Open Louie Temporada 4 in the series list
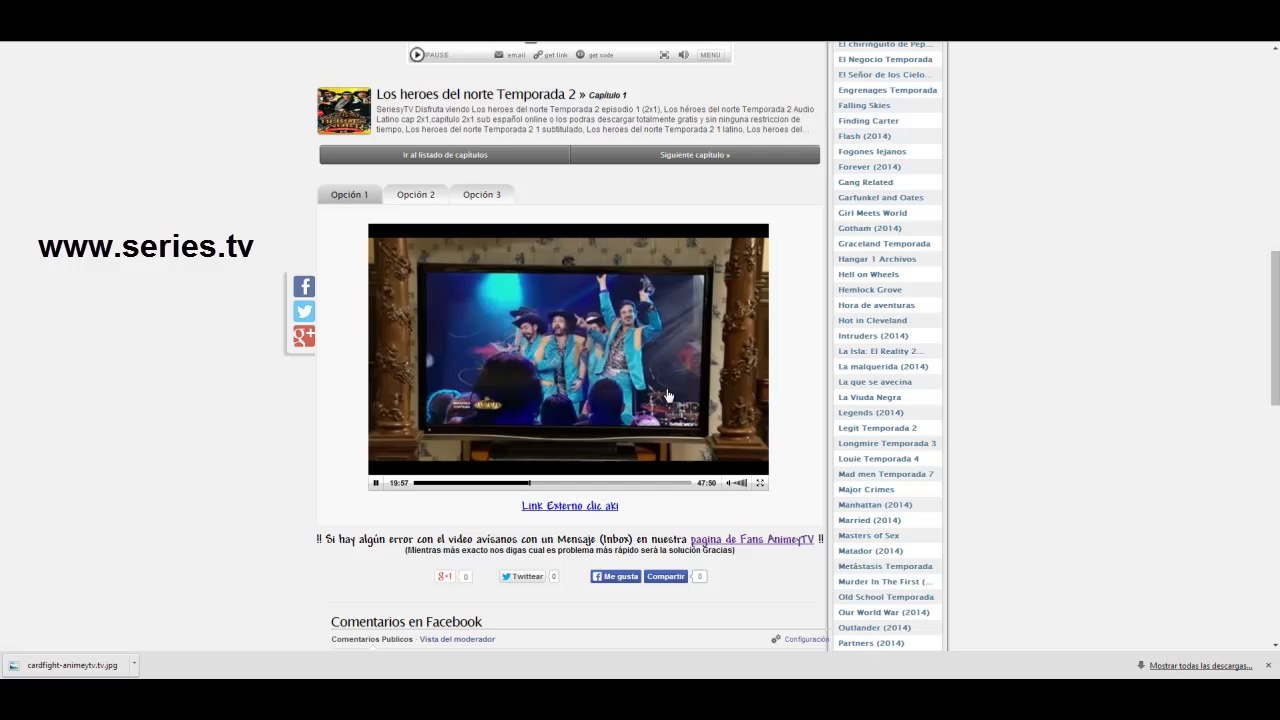 click(878, 459)
